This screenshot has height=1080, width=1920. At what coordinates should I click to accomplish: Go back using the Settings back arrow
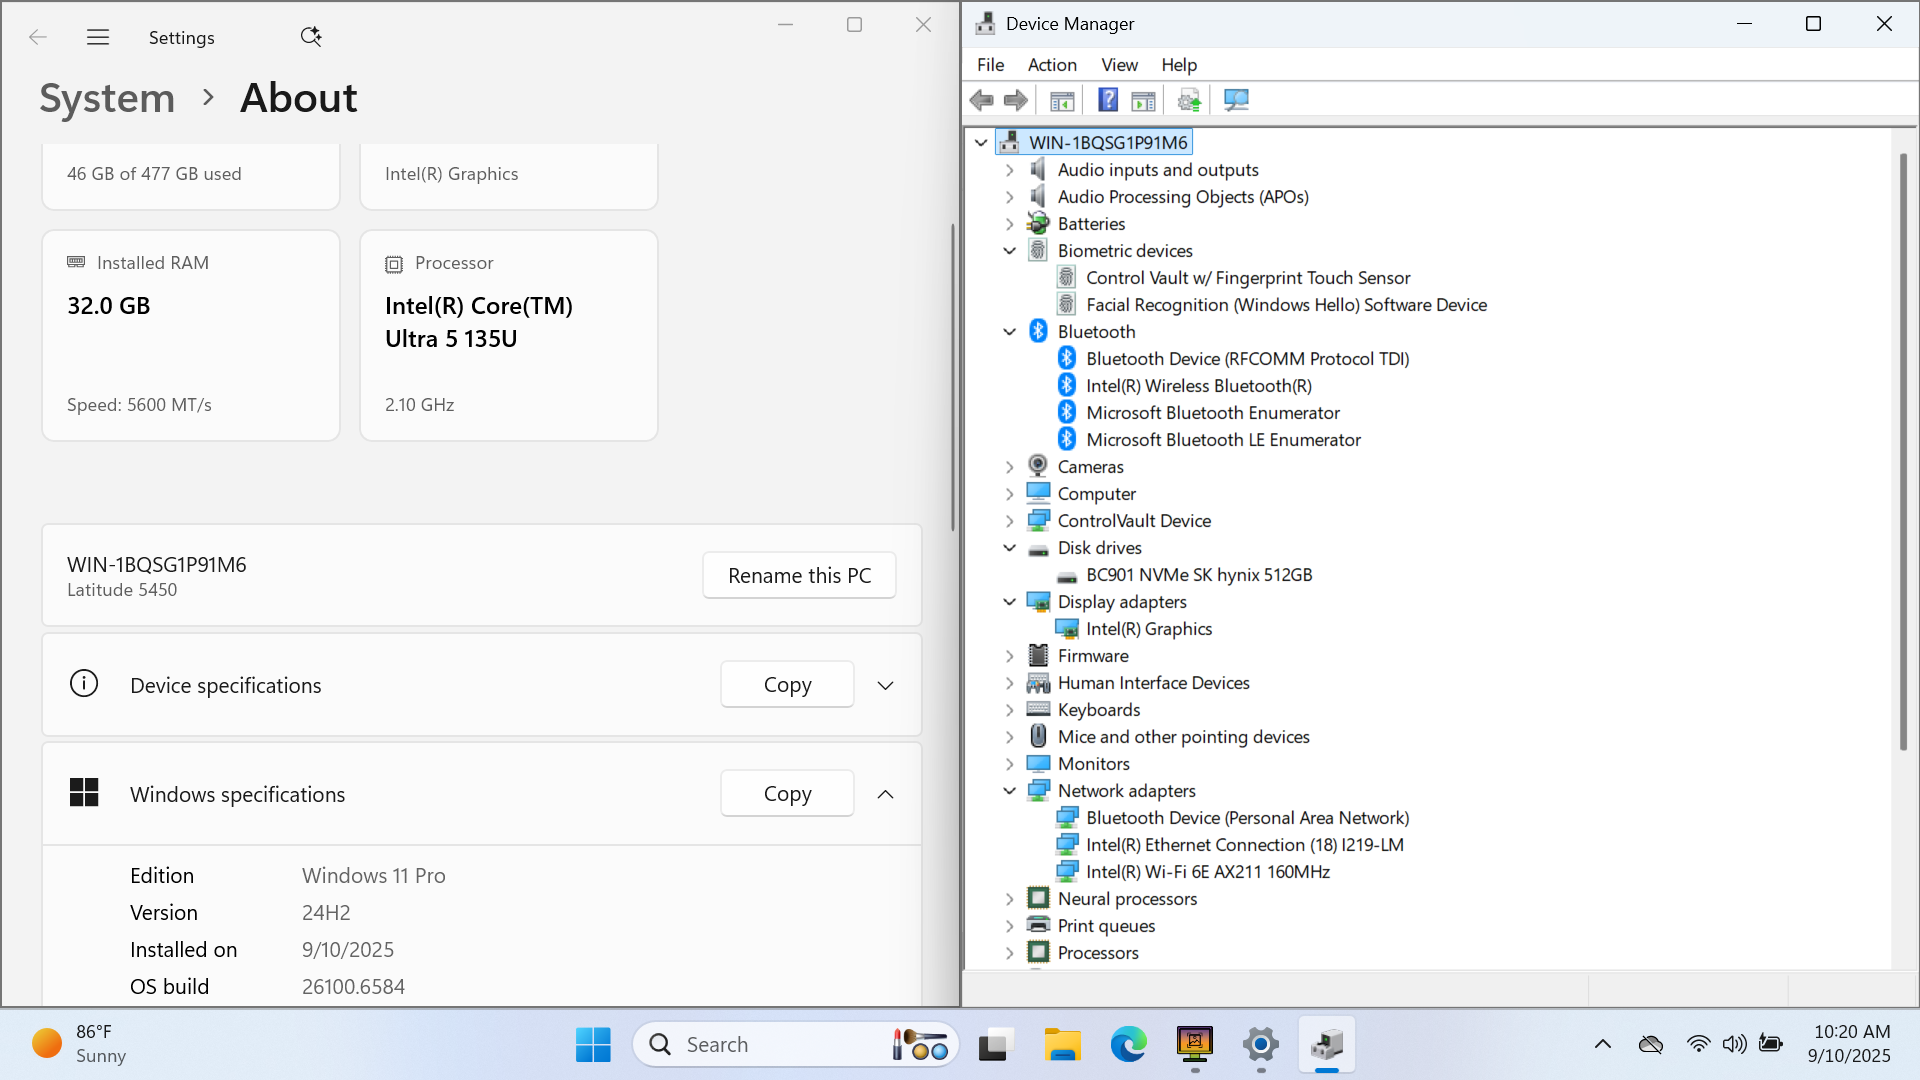click(38, 37)
